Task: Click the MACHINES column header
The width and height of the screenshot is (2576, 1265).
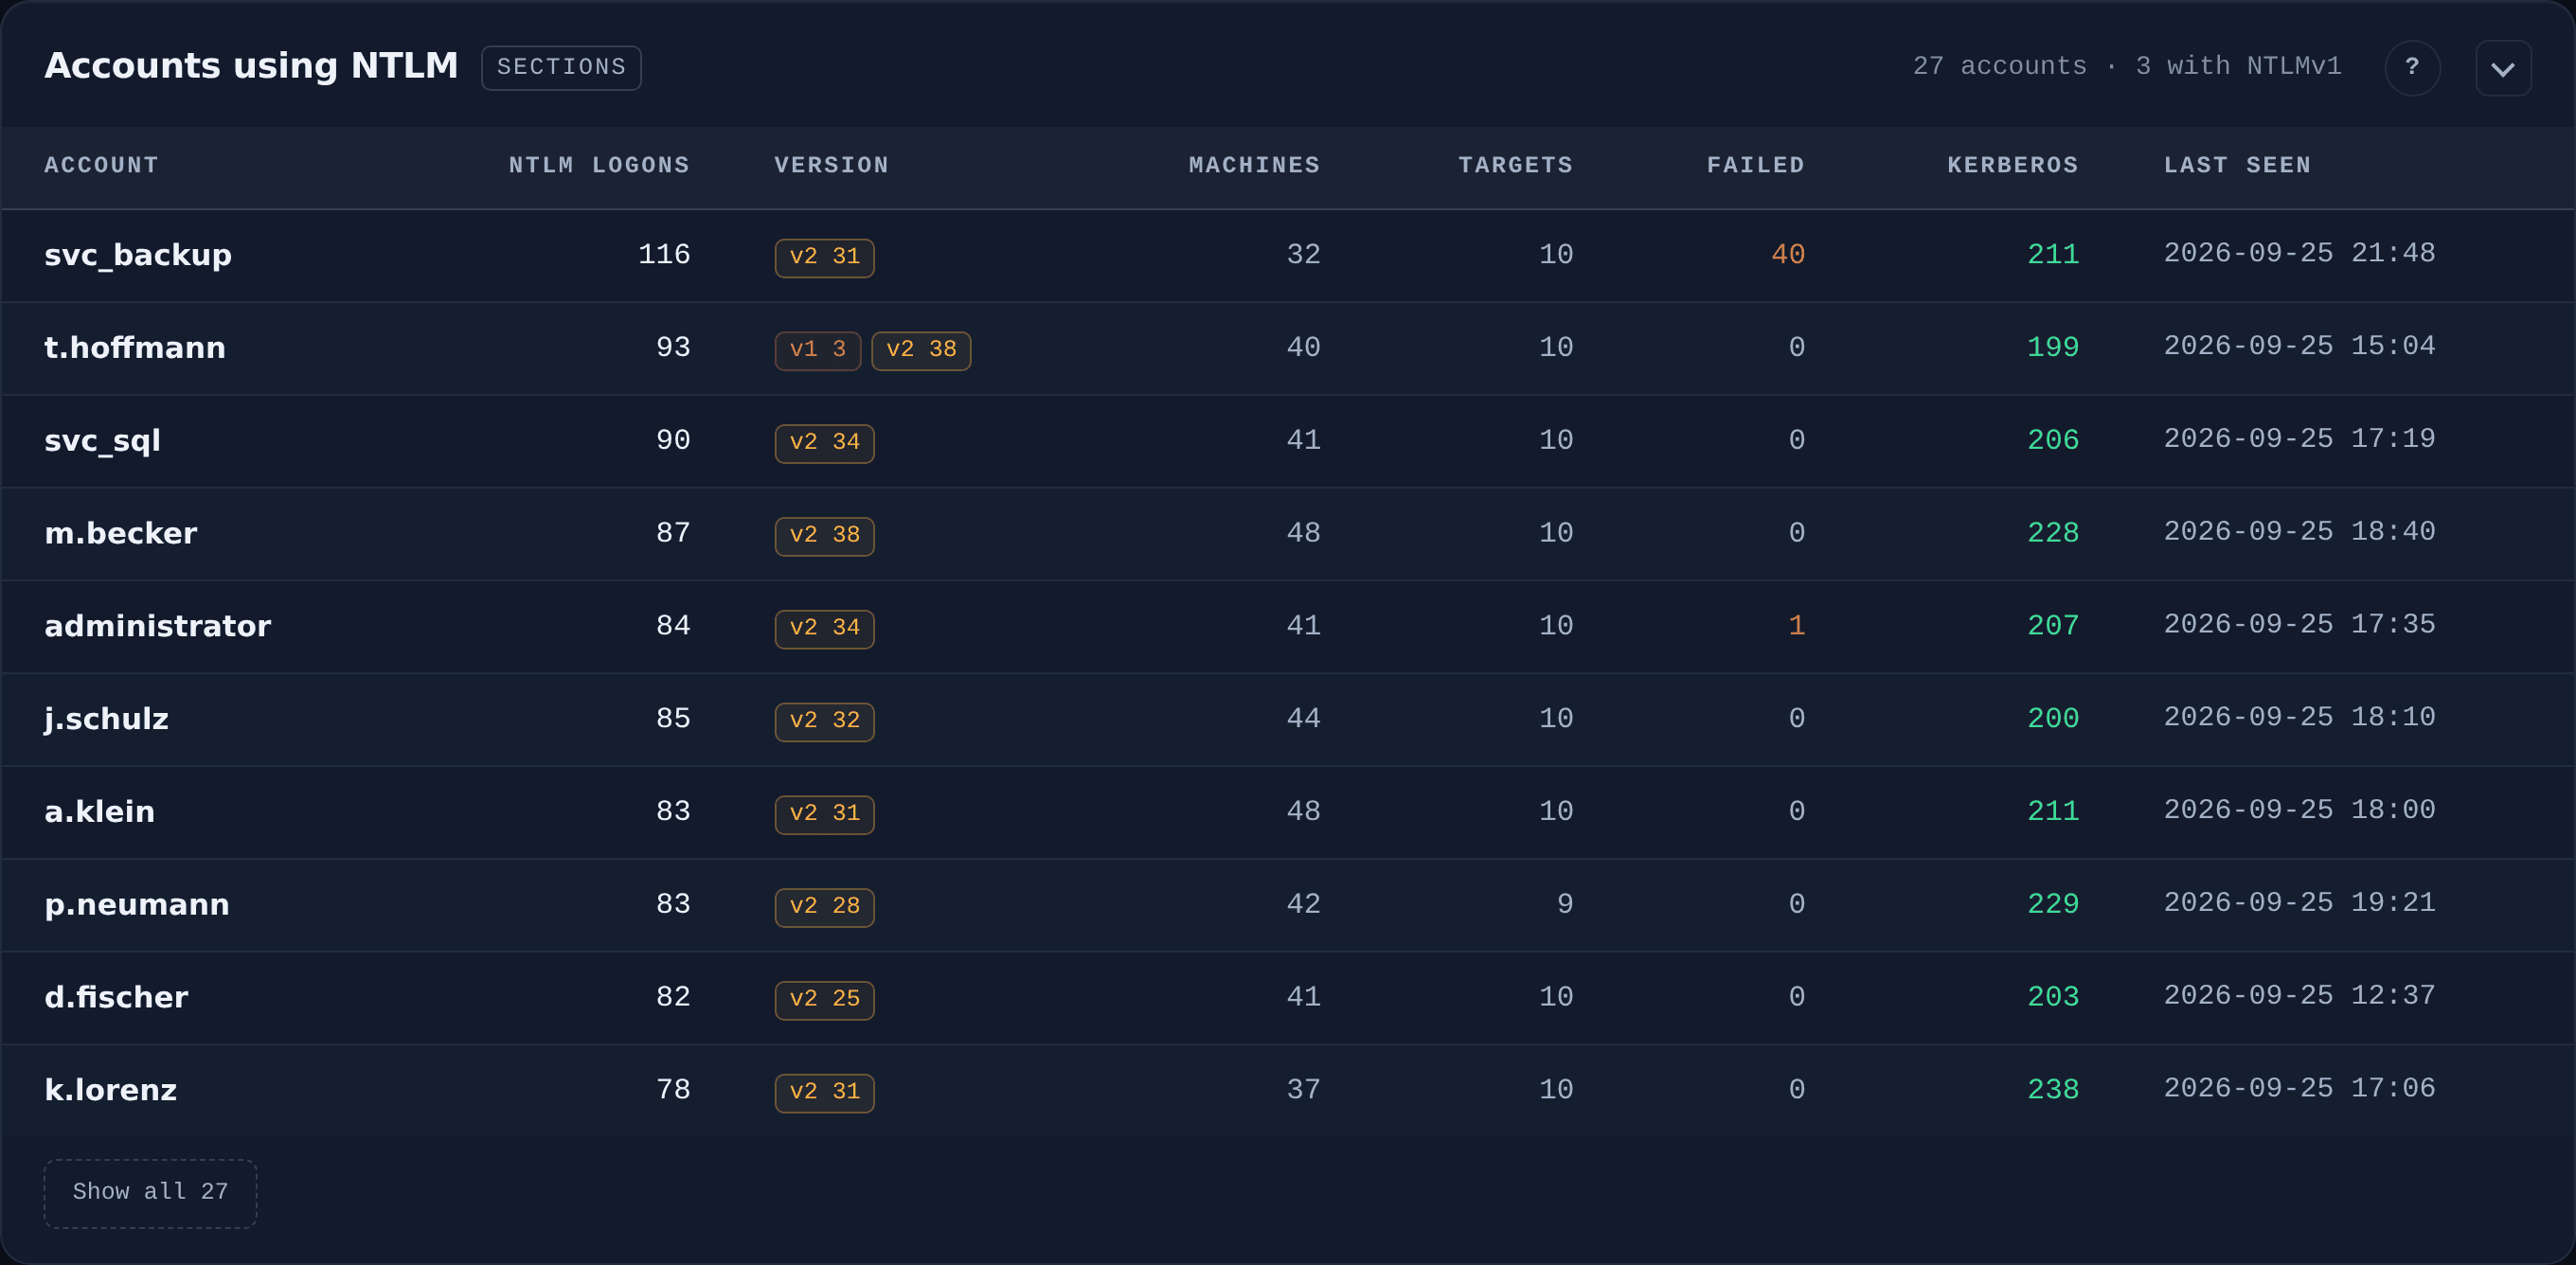Action: (1254, 165)
